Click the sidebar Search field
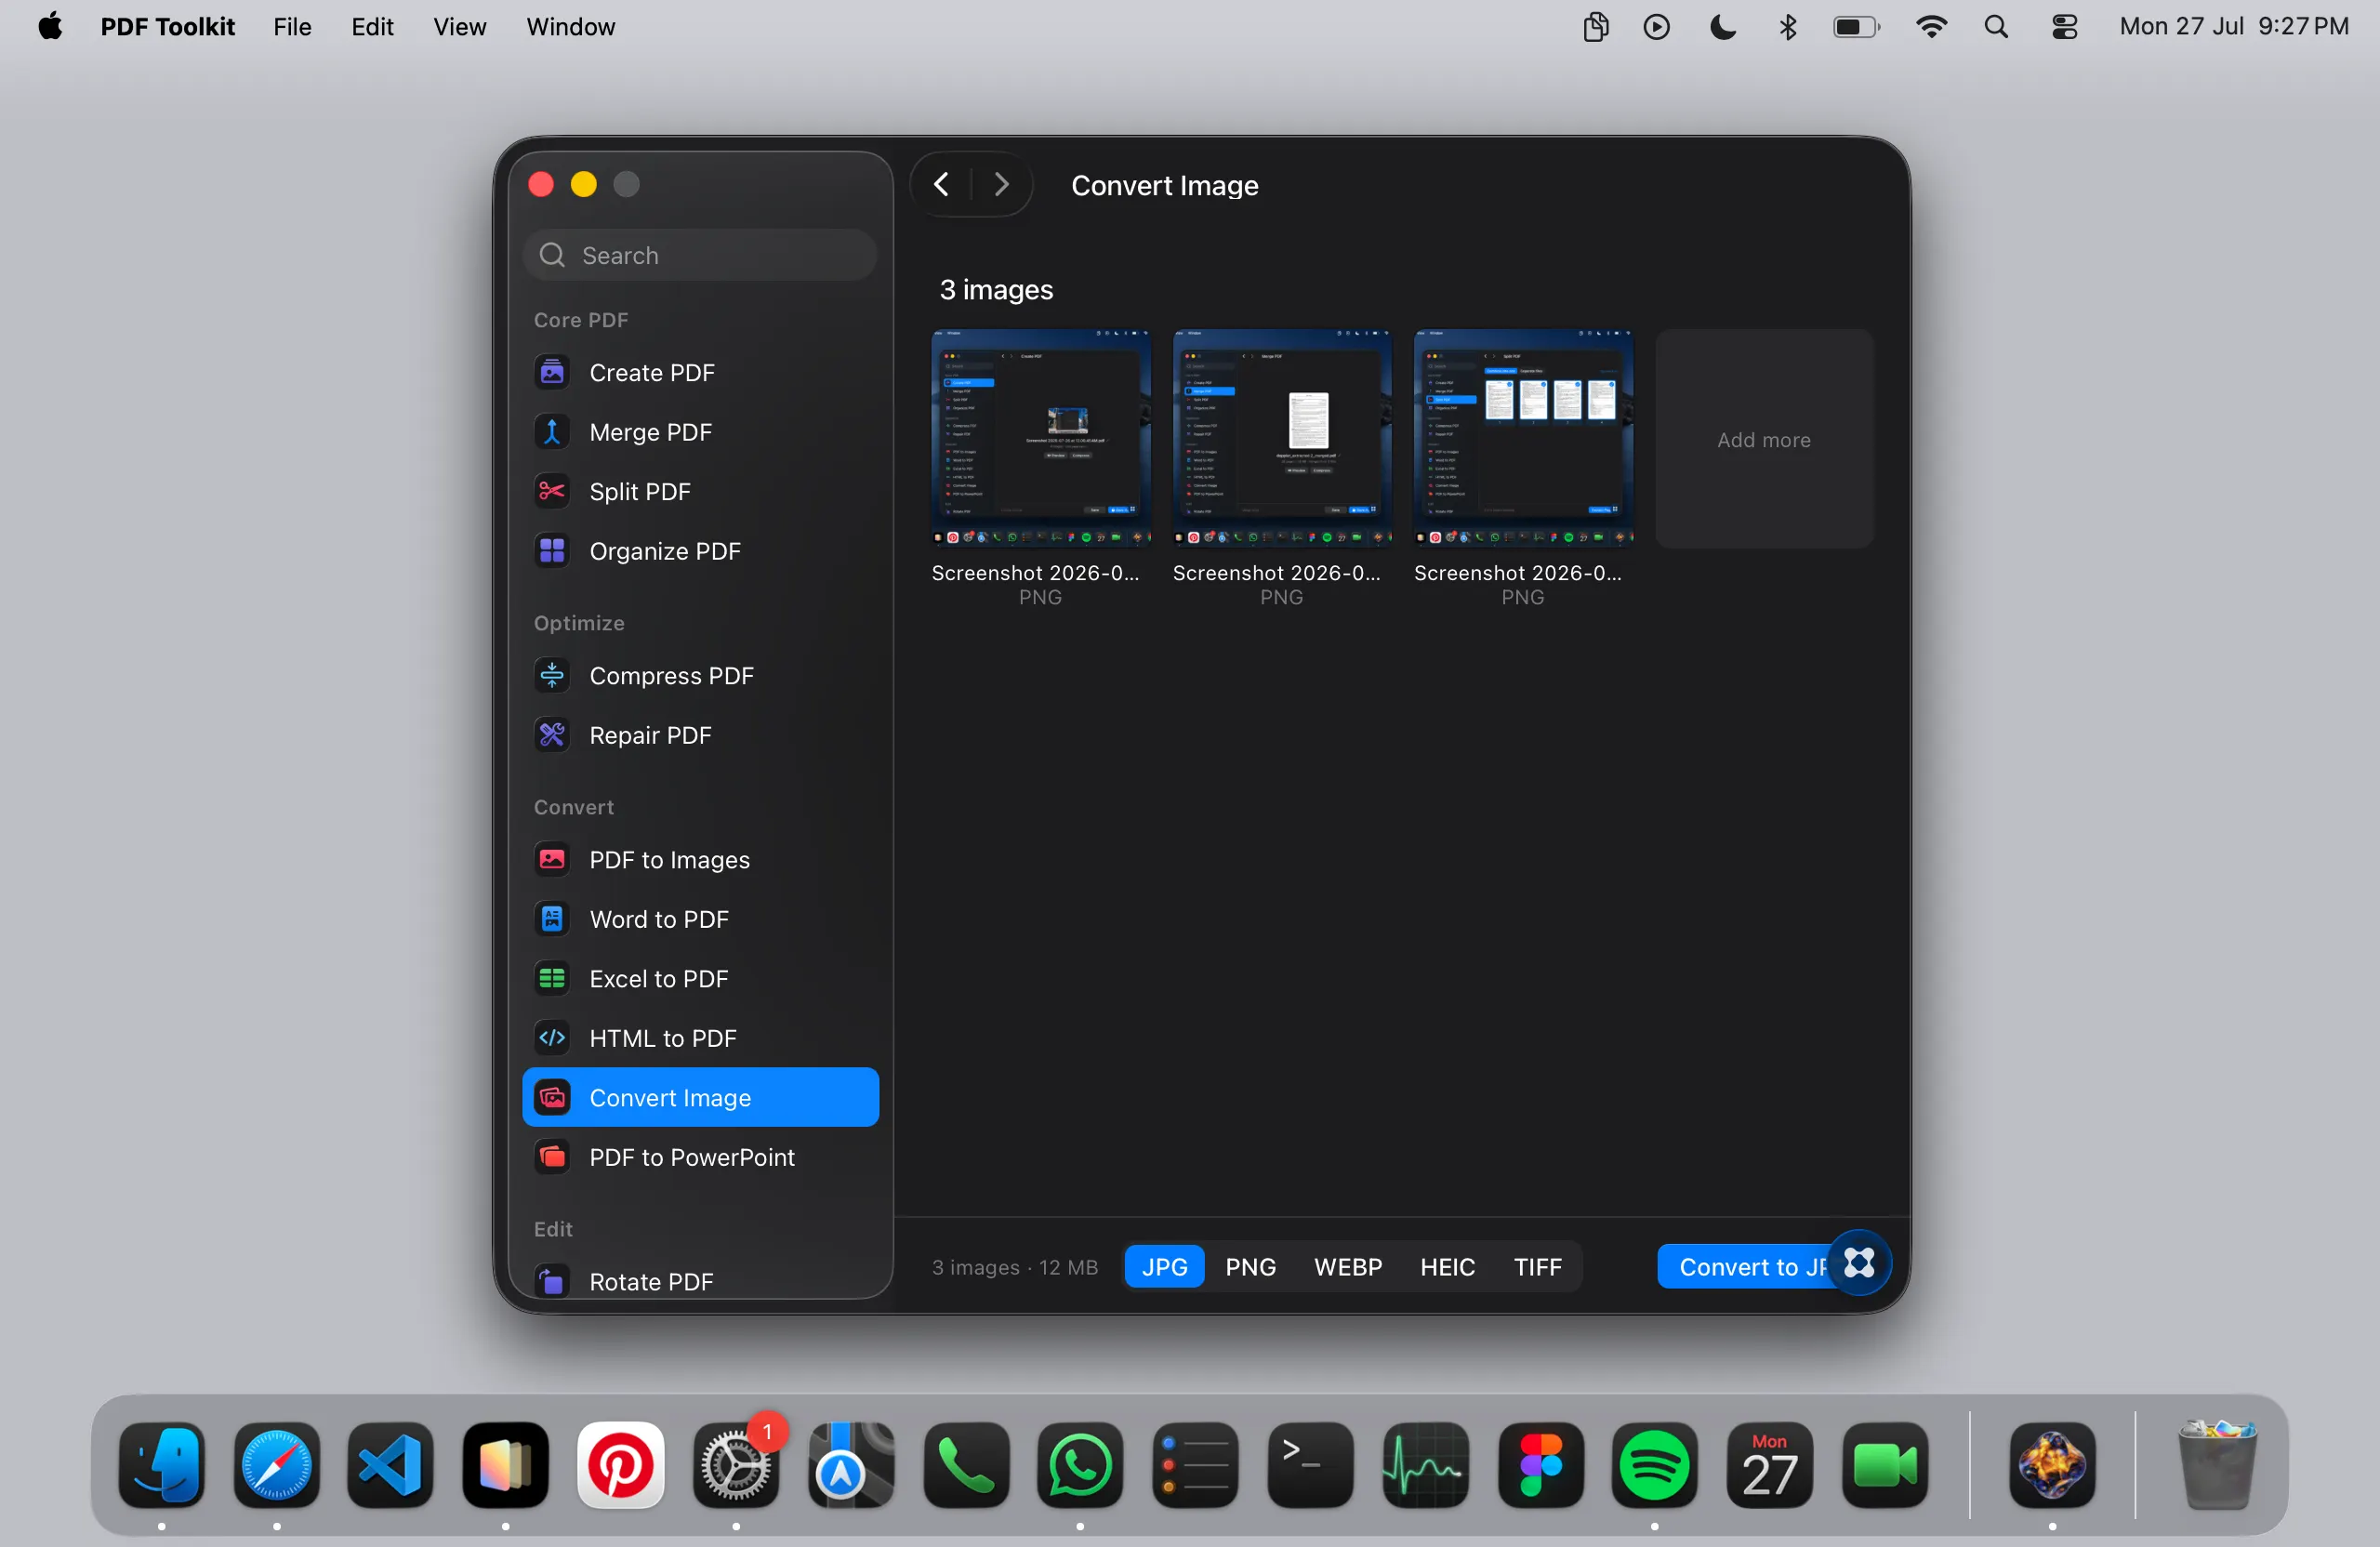The image size is (2380, 1547). (x=699, y=255)
